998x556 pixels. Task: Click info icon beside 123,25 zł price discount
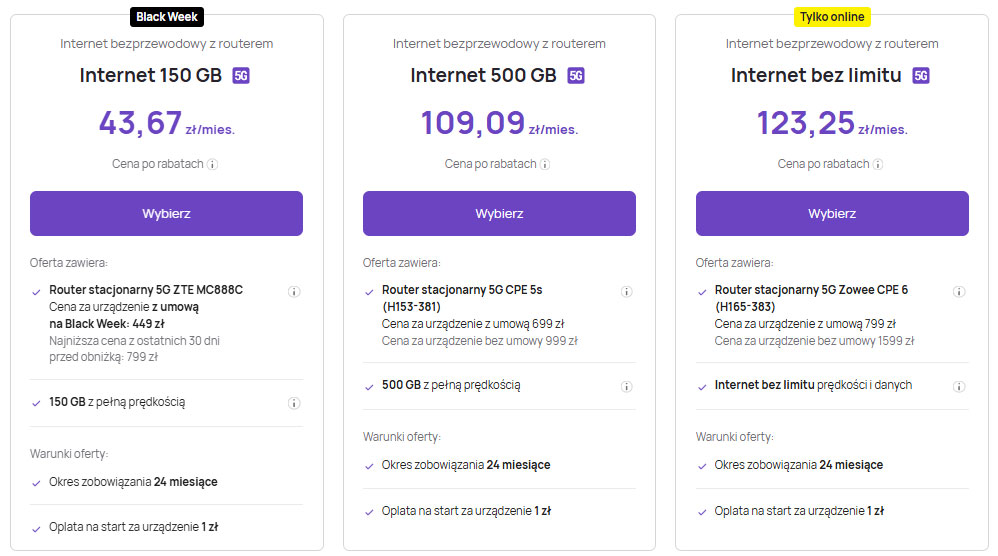coord(878,164)
